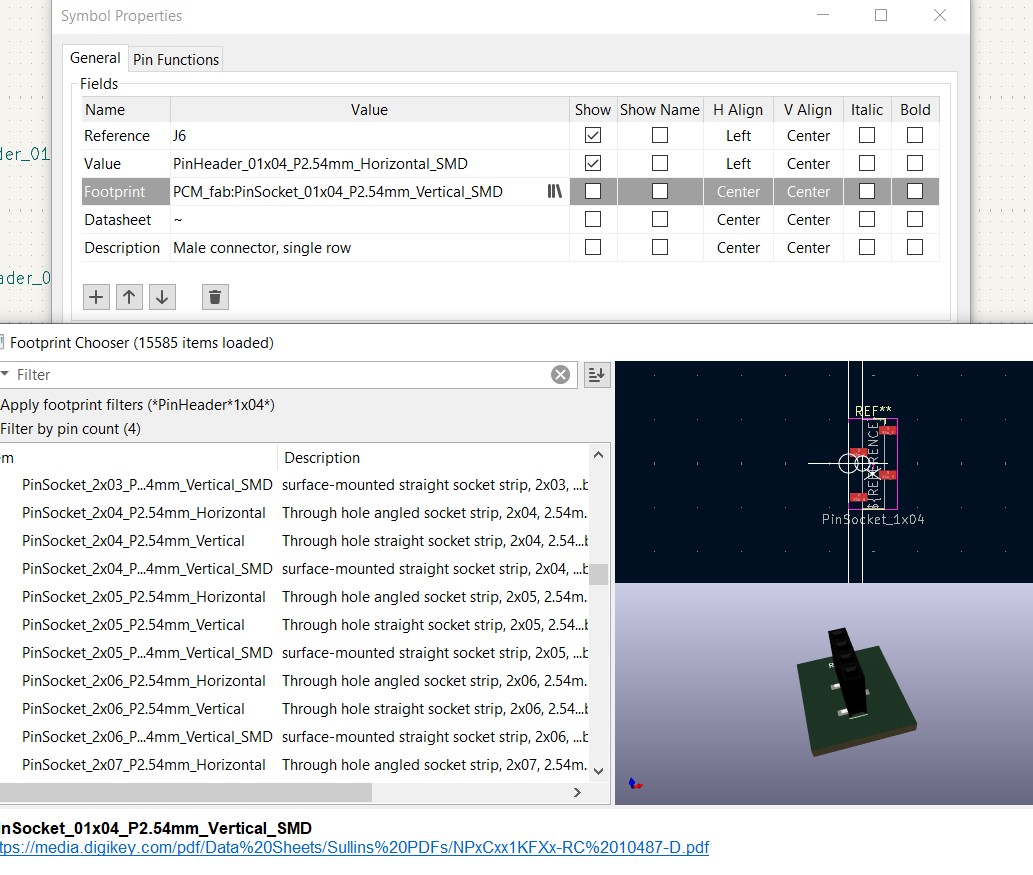Select Filter by pin count (4) option

click(70, 429)
